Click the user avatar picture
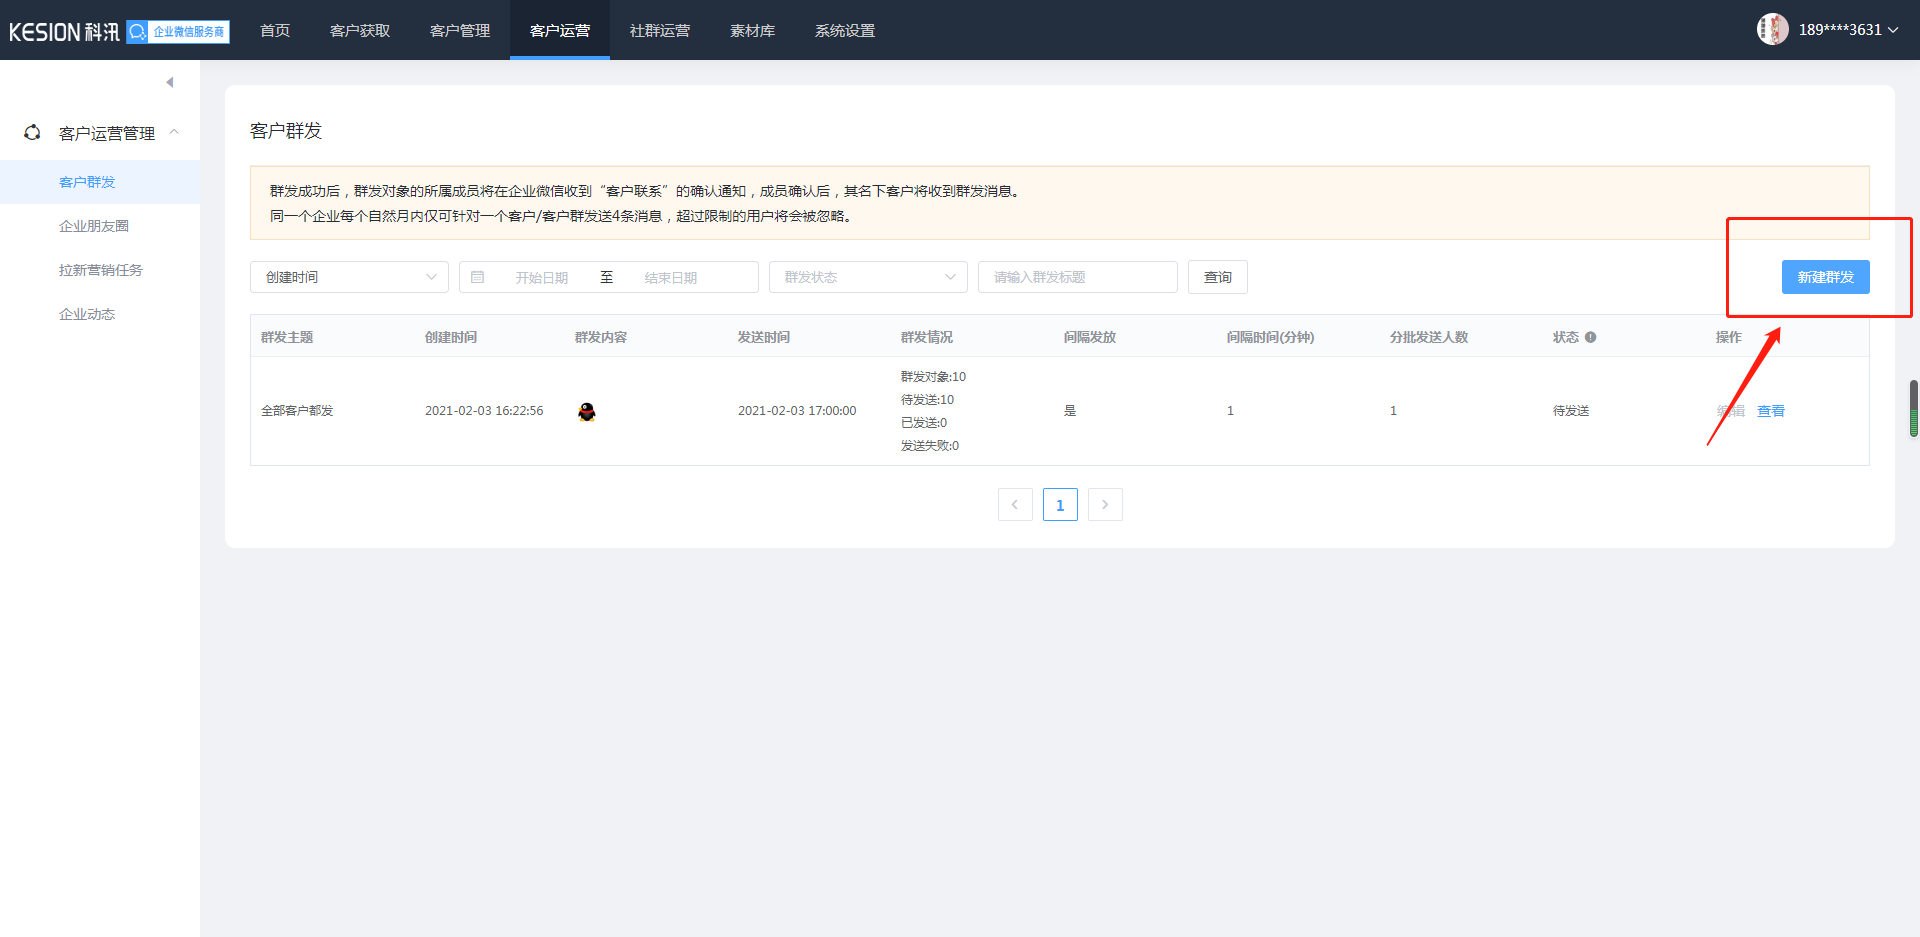Viewport: 1920px width, 937px height. pos(1772,29)
